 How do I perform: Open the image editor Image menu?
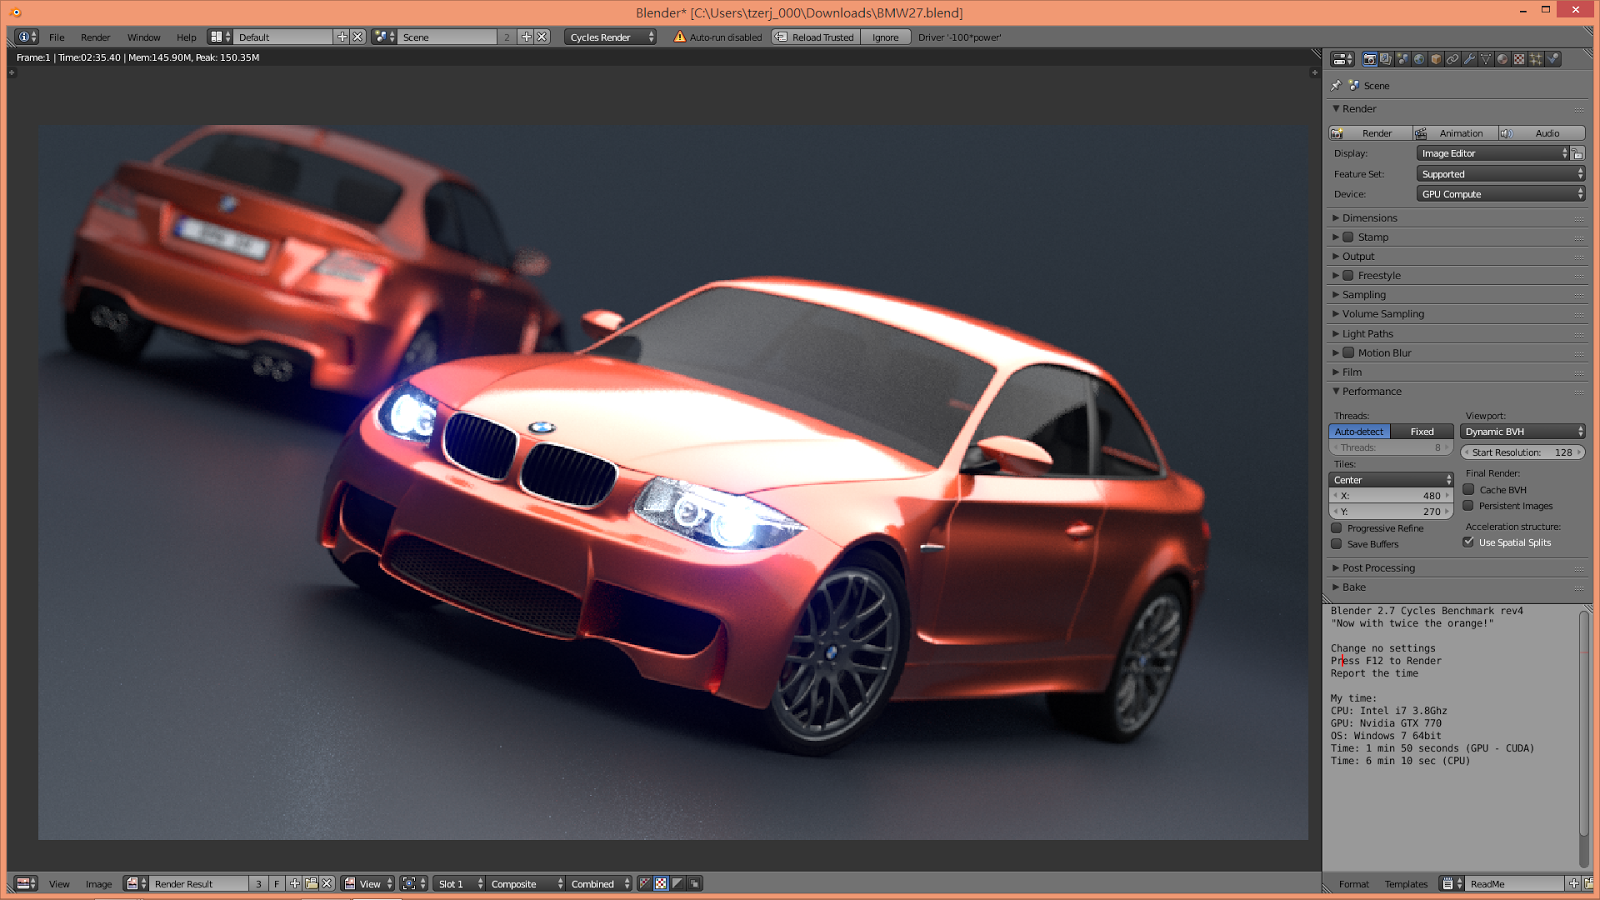(99, 884)
